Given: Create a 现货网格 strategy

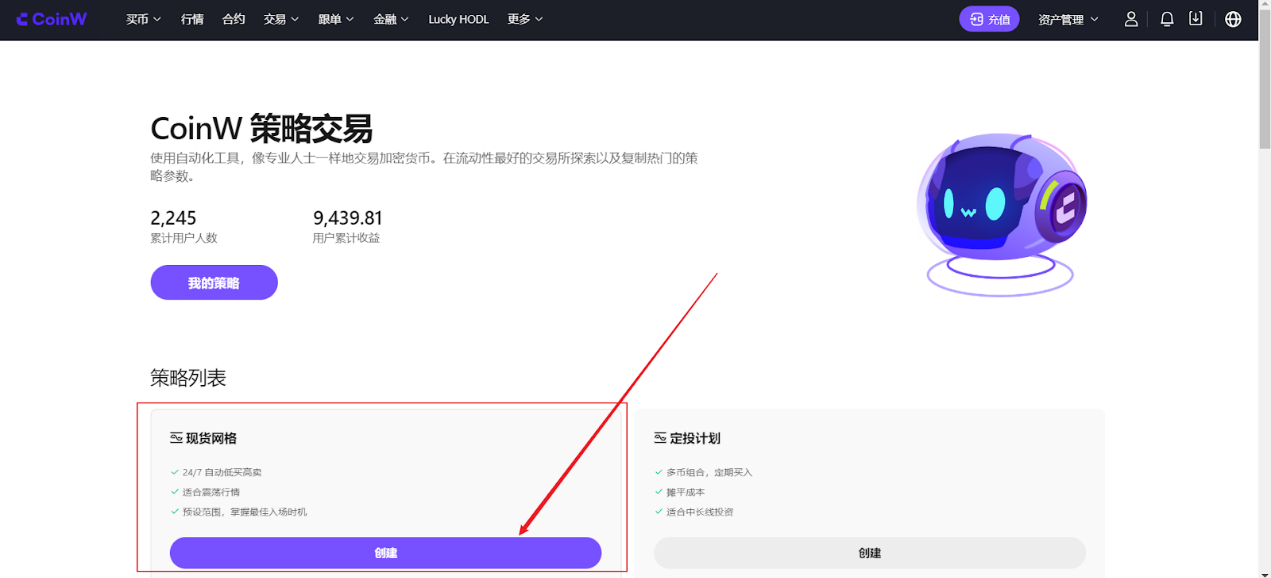Looking at the screenshot, I should point(385,553).
